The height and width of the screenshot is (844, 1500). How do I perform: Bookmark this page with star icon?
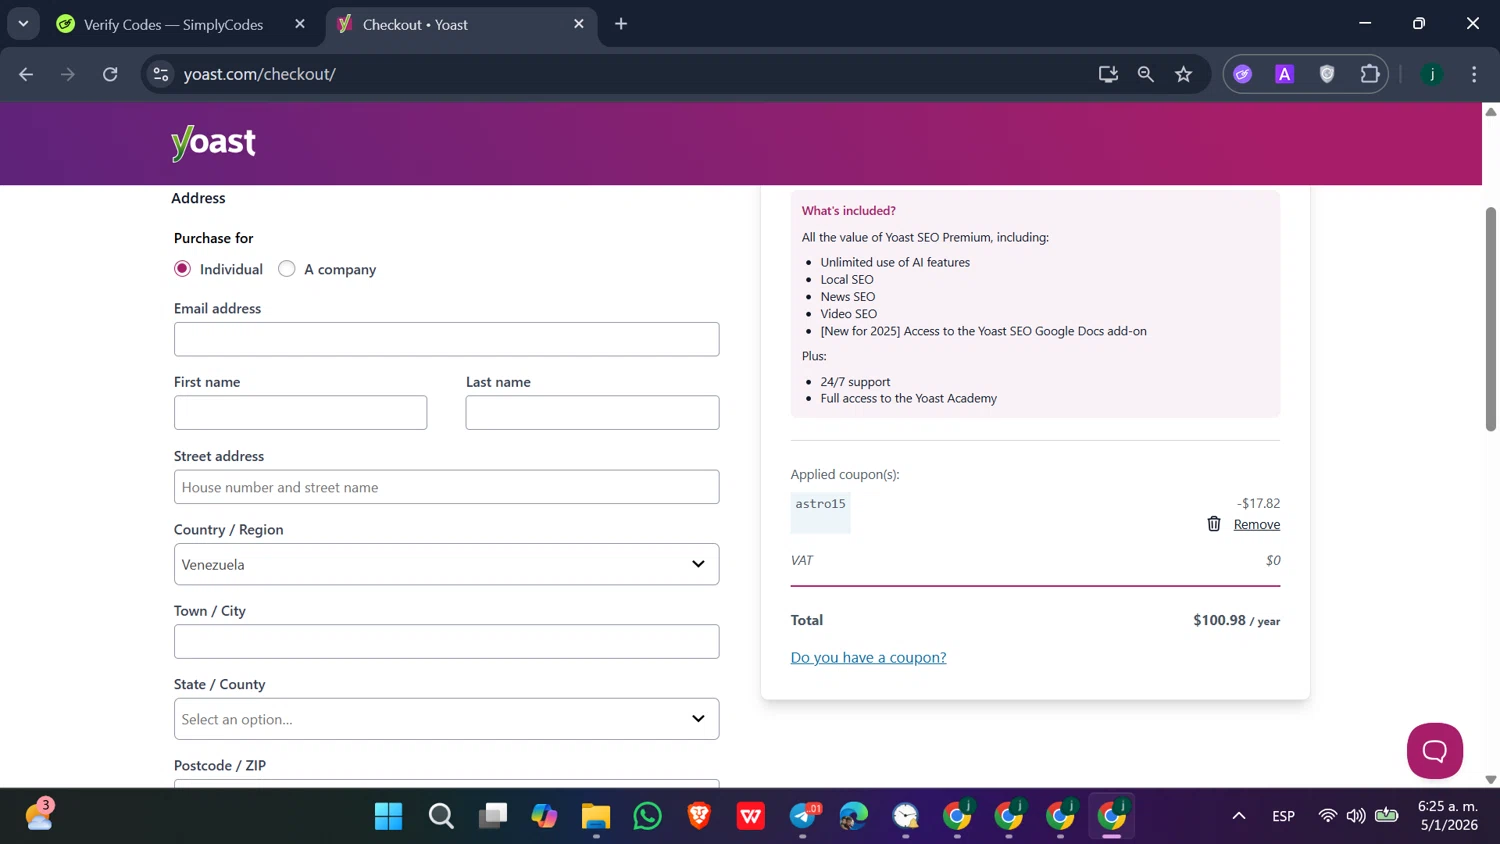1184,74
